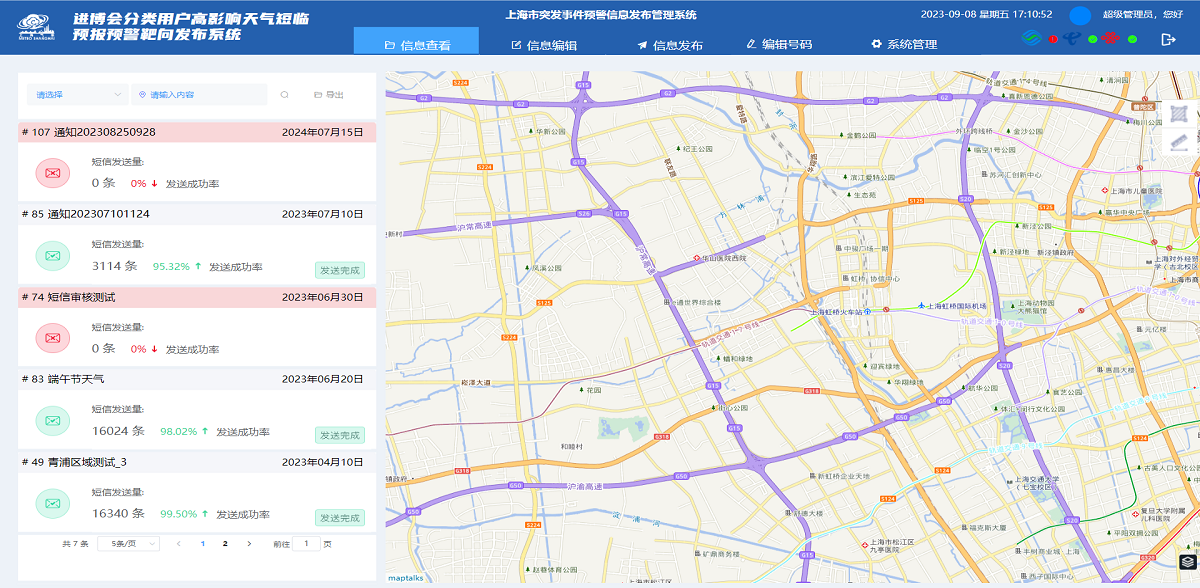Go to next page with right chevron

(x=248, y=544)
